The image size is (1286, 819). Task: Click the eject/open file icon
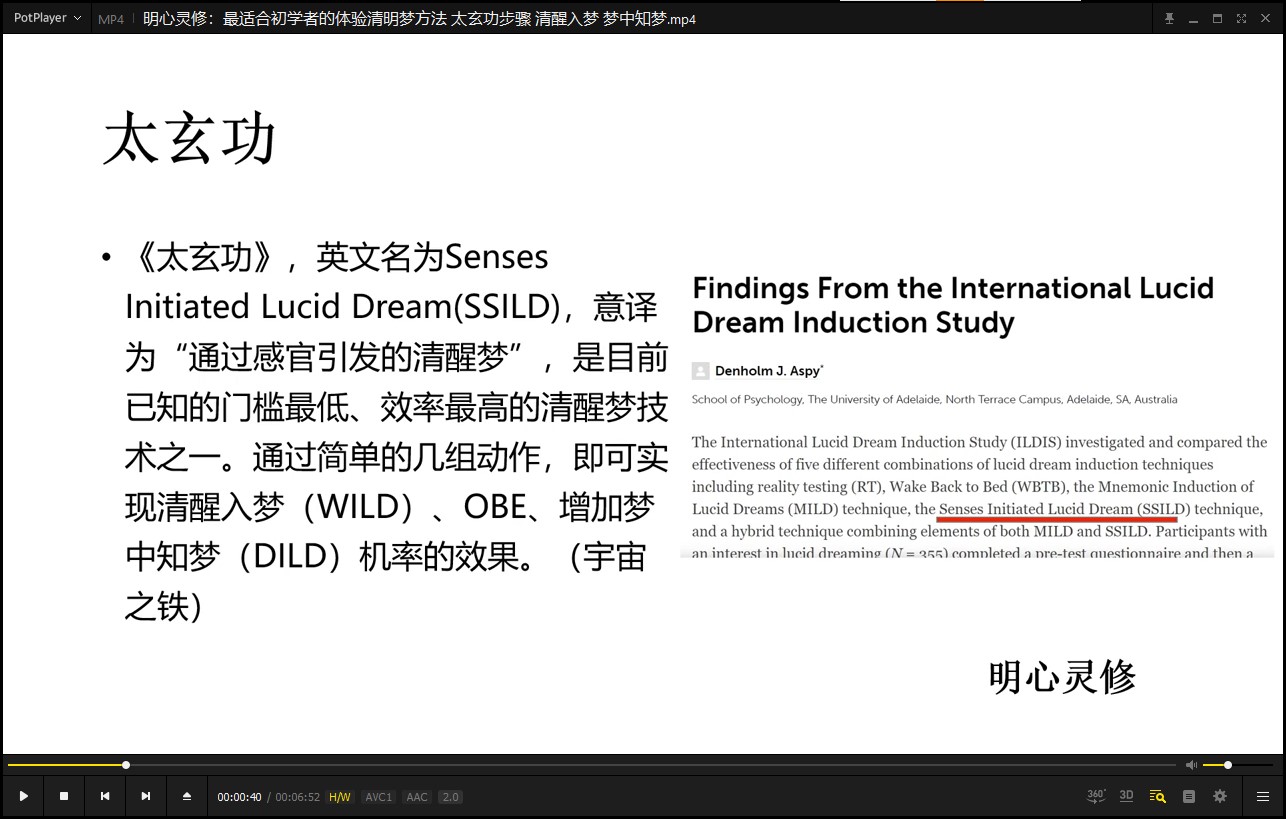tap(187, 796)
